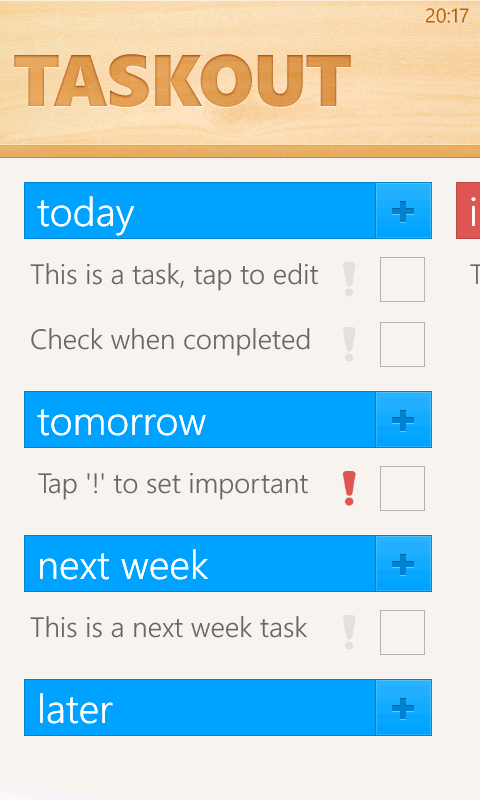Add a new task to the later list
The image size is (480, 800).
pos(403,707)
